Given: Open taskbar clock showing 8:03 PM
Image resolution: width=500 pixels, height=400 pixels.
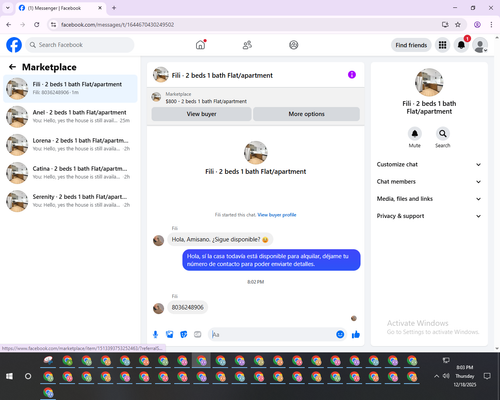Looking at the screenshot, I should coord(465,376).
